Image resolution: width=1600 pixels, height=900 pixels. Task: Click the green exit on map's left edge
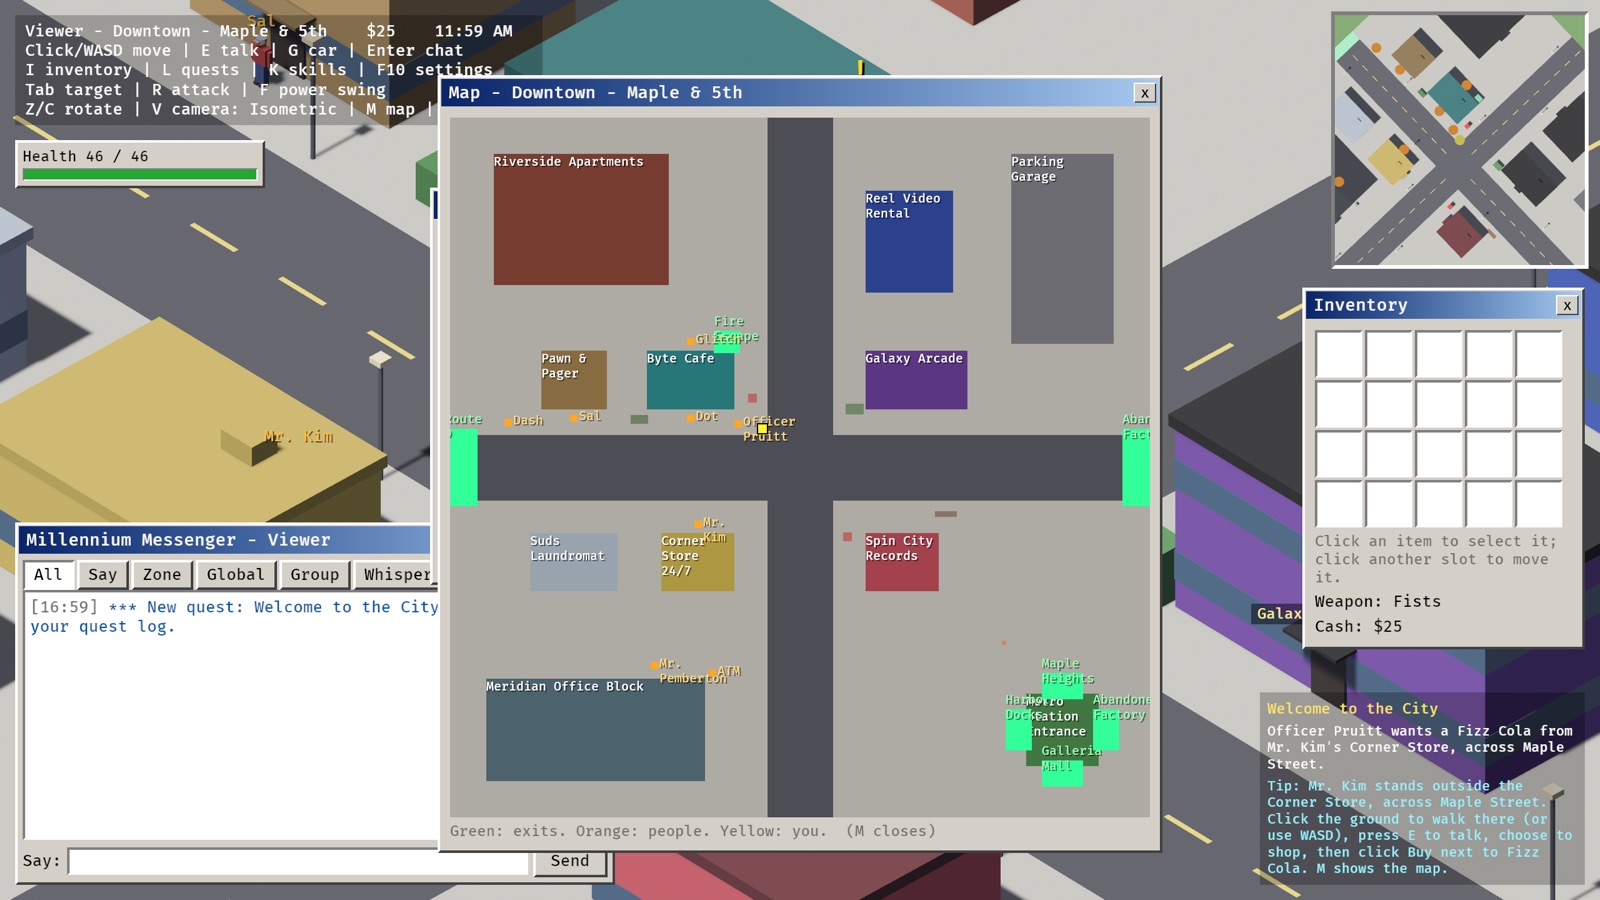click(463, 468)
